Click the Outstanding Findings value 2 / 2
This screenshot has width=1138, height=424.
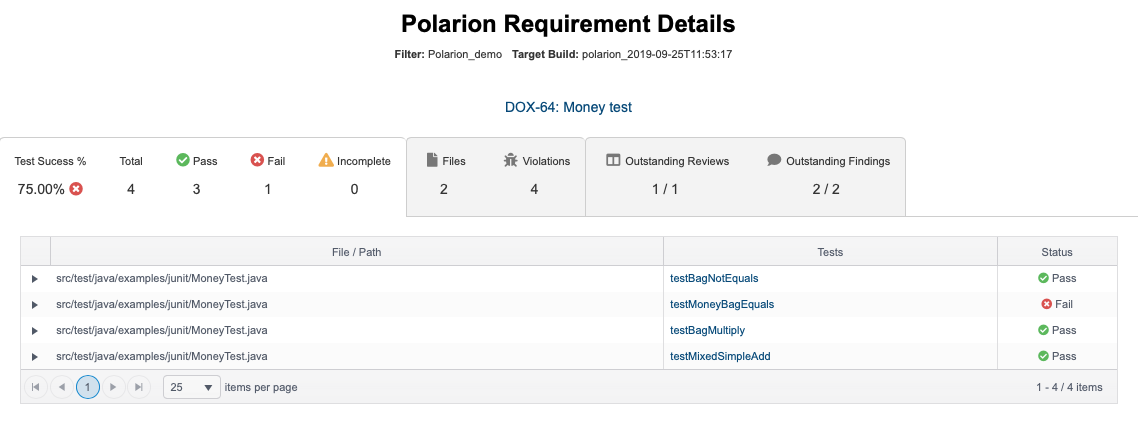tap(826, 189)
